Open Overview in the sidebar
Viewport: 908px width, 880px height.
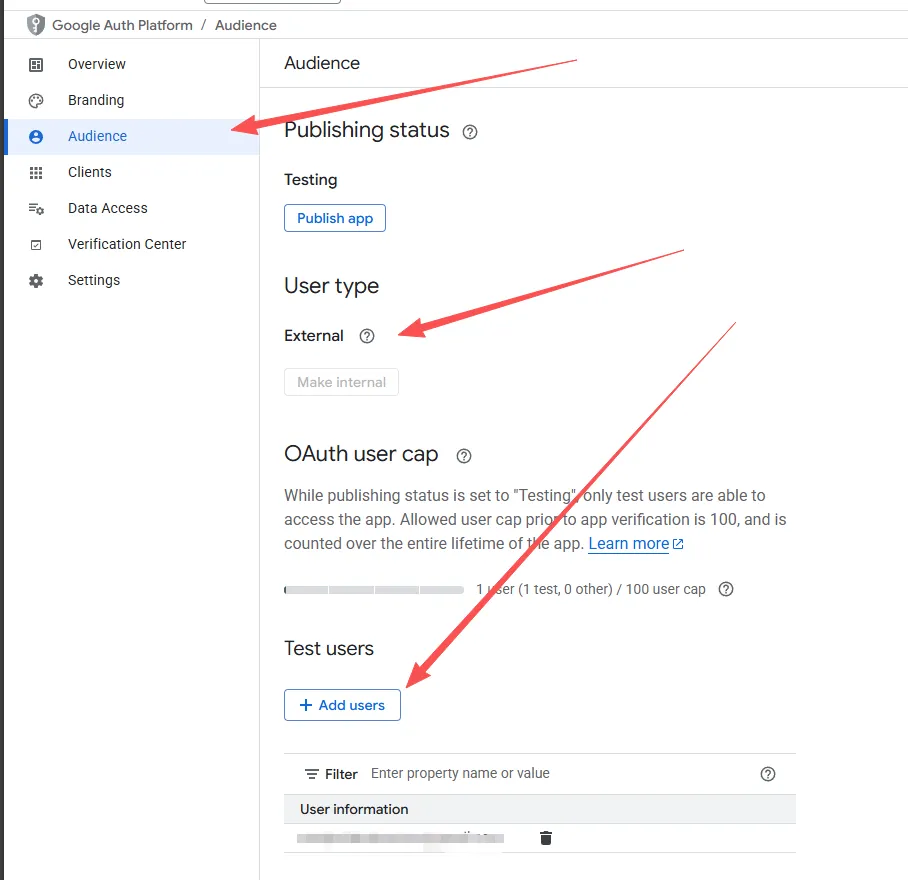[132, 64]
